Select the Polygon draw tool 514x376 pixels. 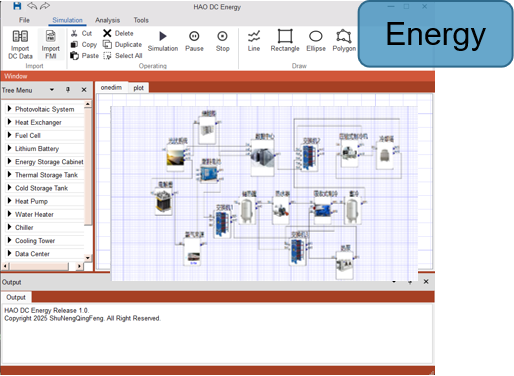point(344,36)
